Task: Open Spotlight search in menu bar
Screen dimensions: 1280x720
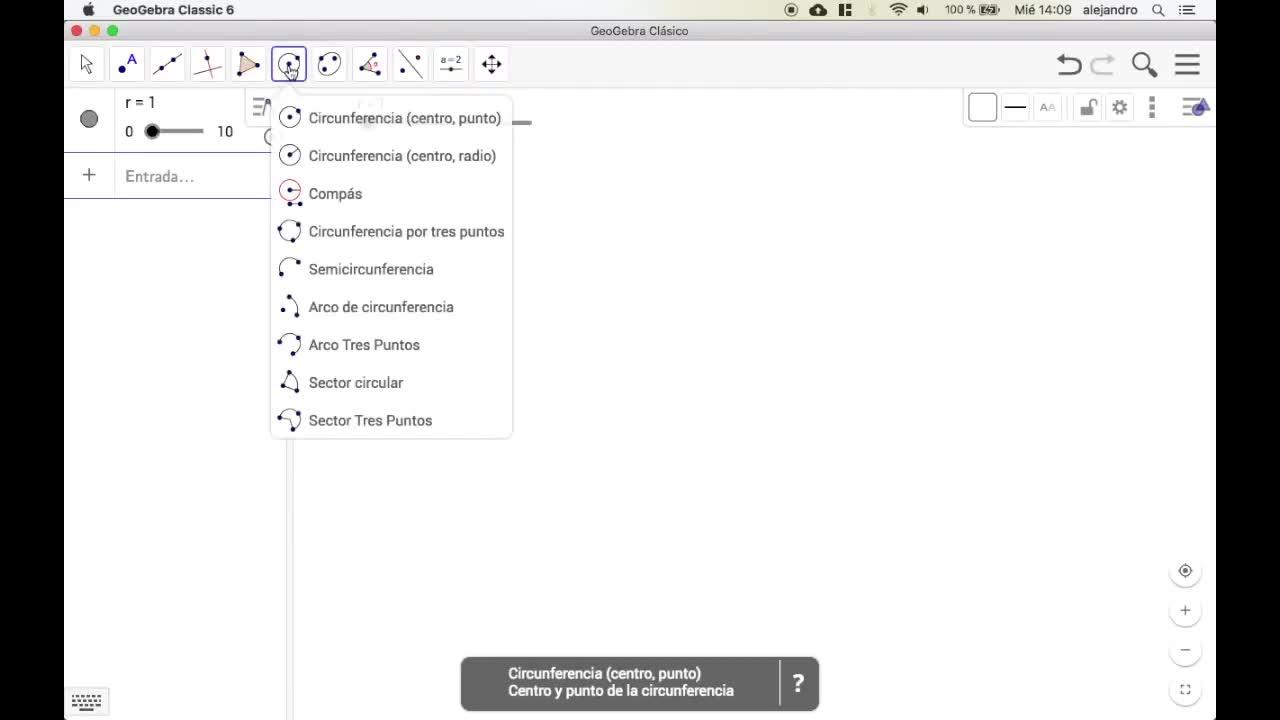Action: 1158,10
